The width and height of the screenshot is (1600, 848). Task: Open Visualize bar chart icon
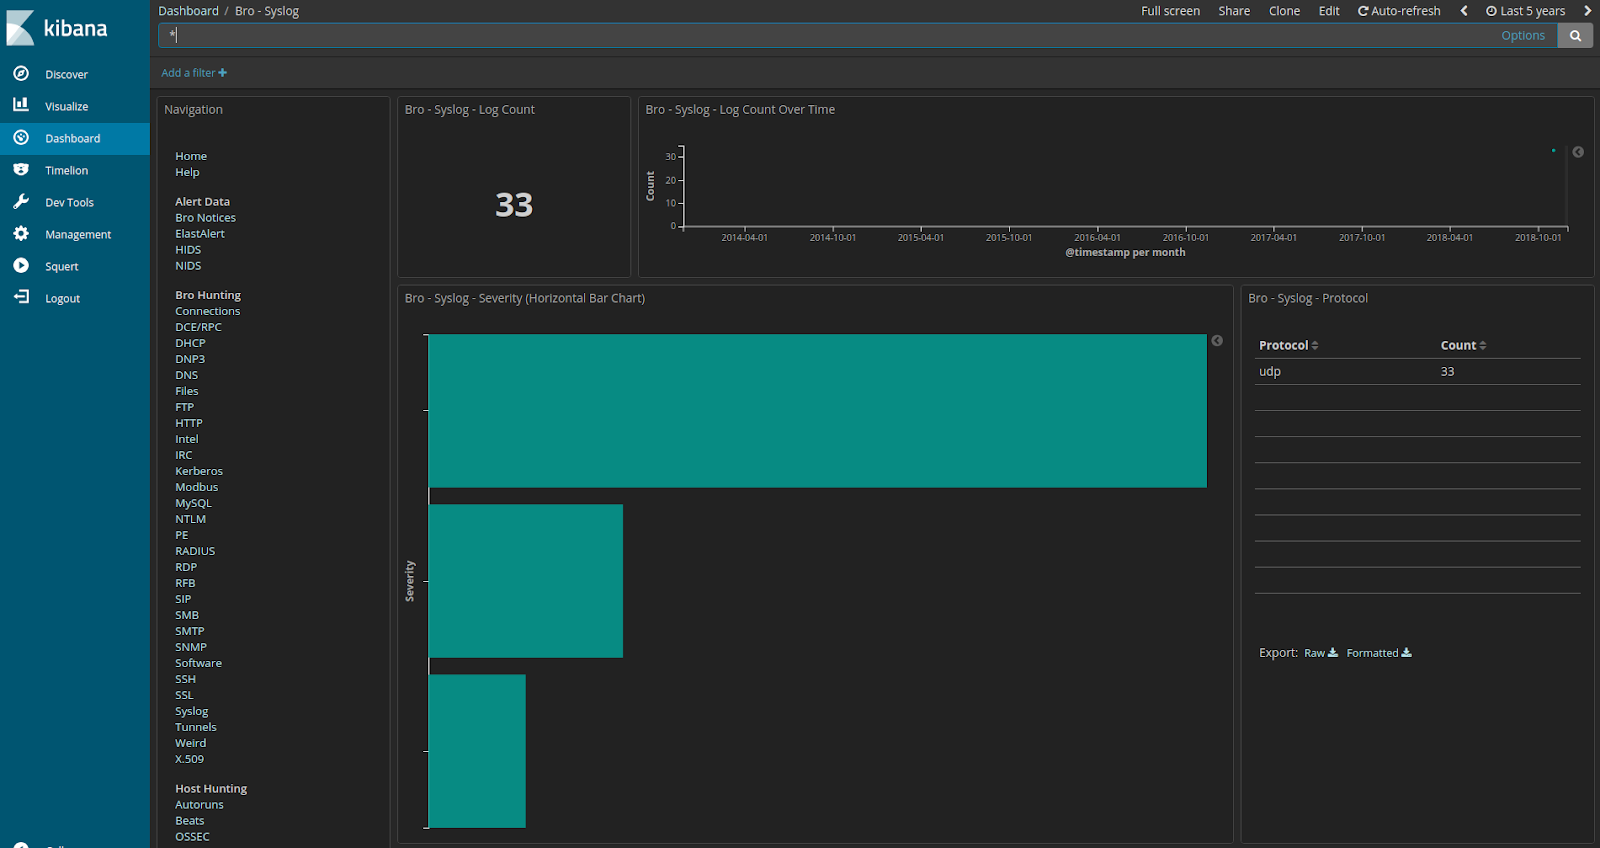21,105
